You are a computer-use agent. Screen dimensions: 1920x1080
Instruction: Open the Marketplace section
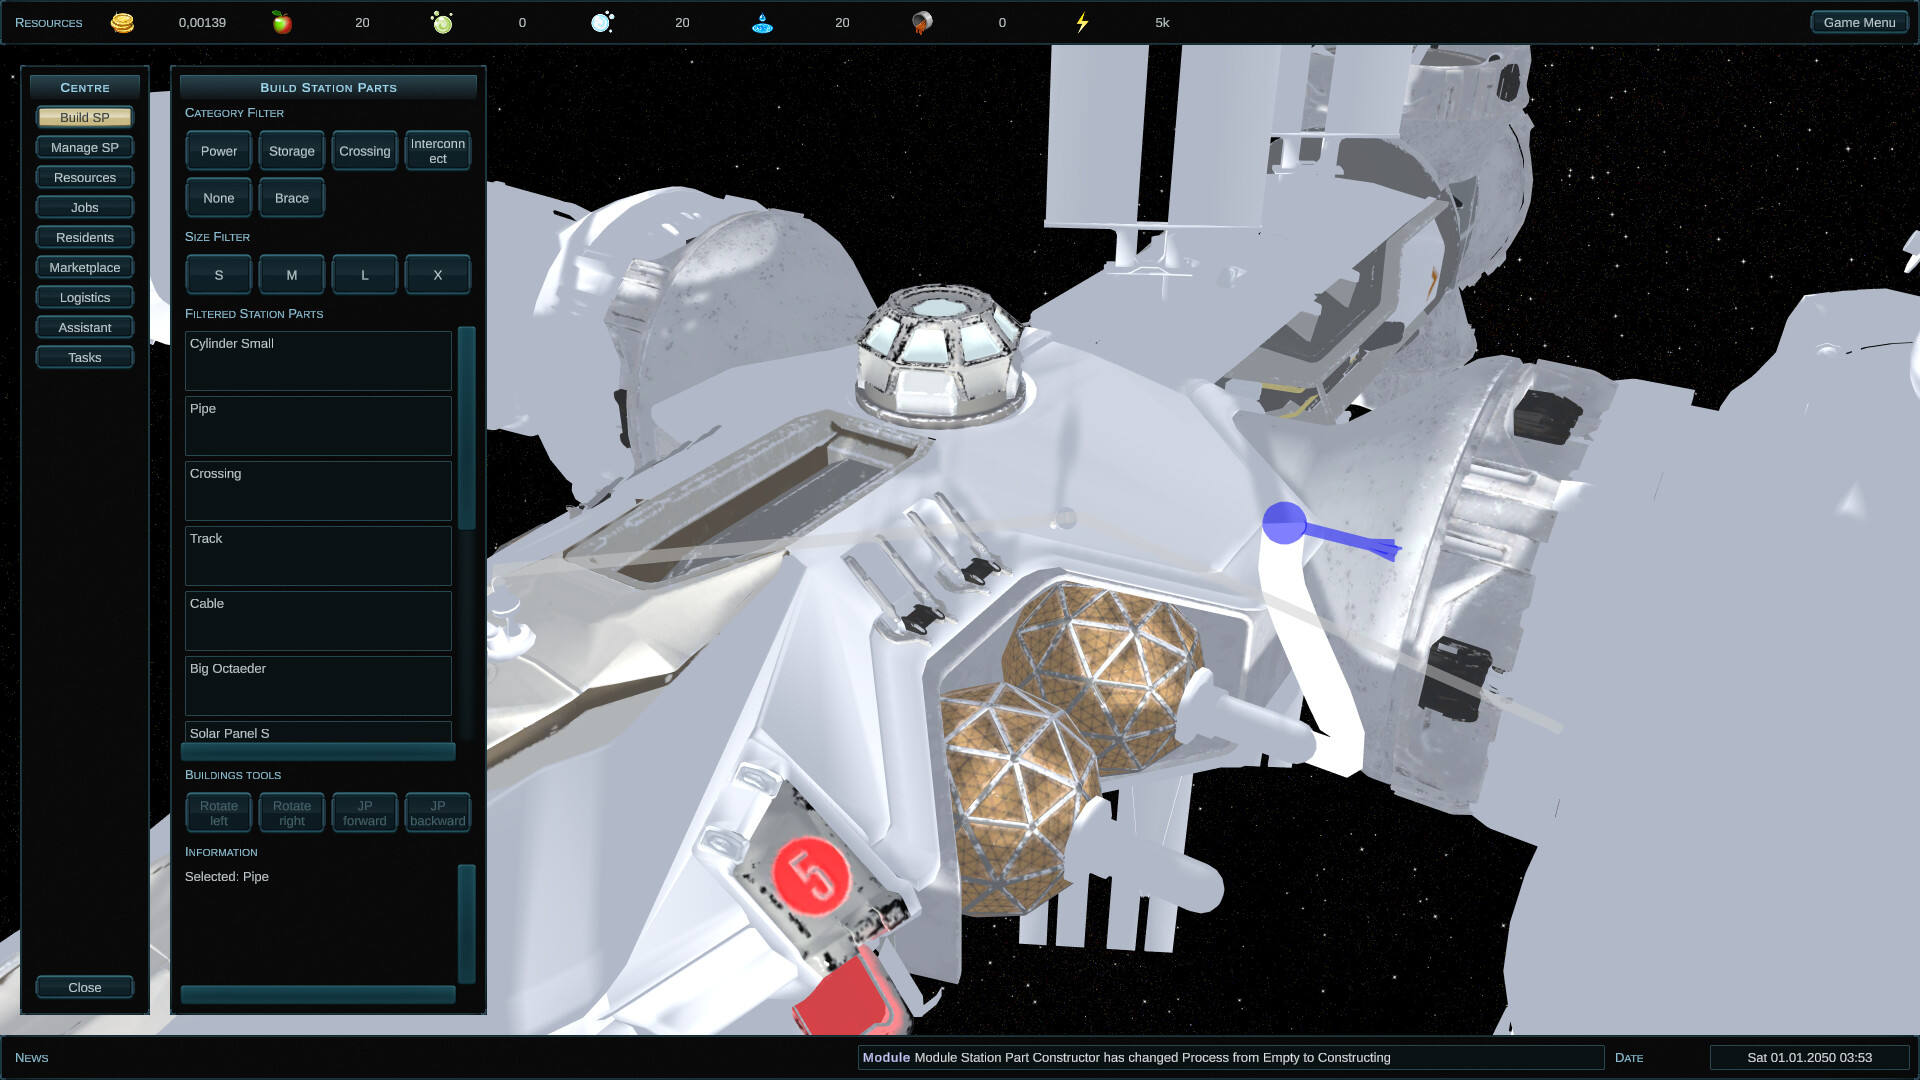[85, 267]
